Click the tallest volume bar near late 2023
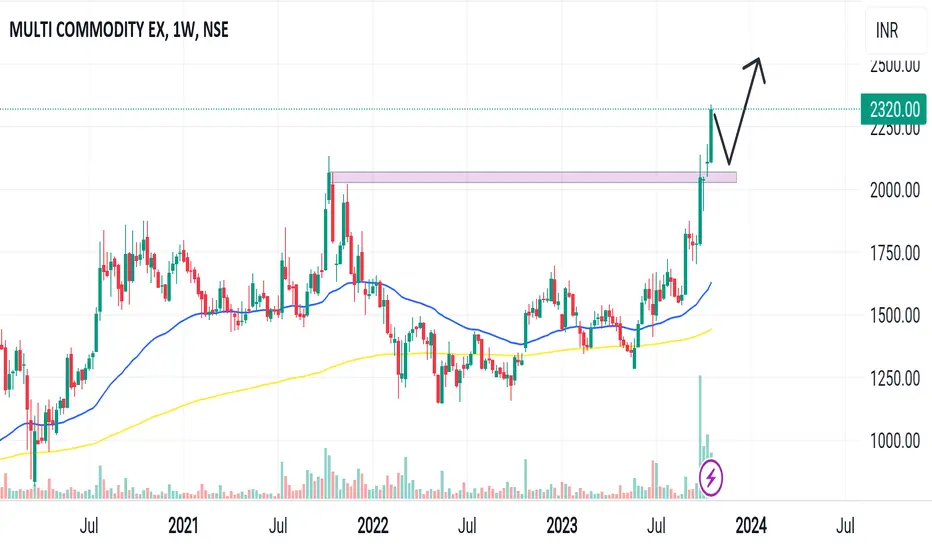This screenshot has height=550, width=932. tap(700, 436)
